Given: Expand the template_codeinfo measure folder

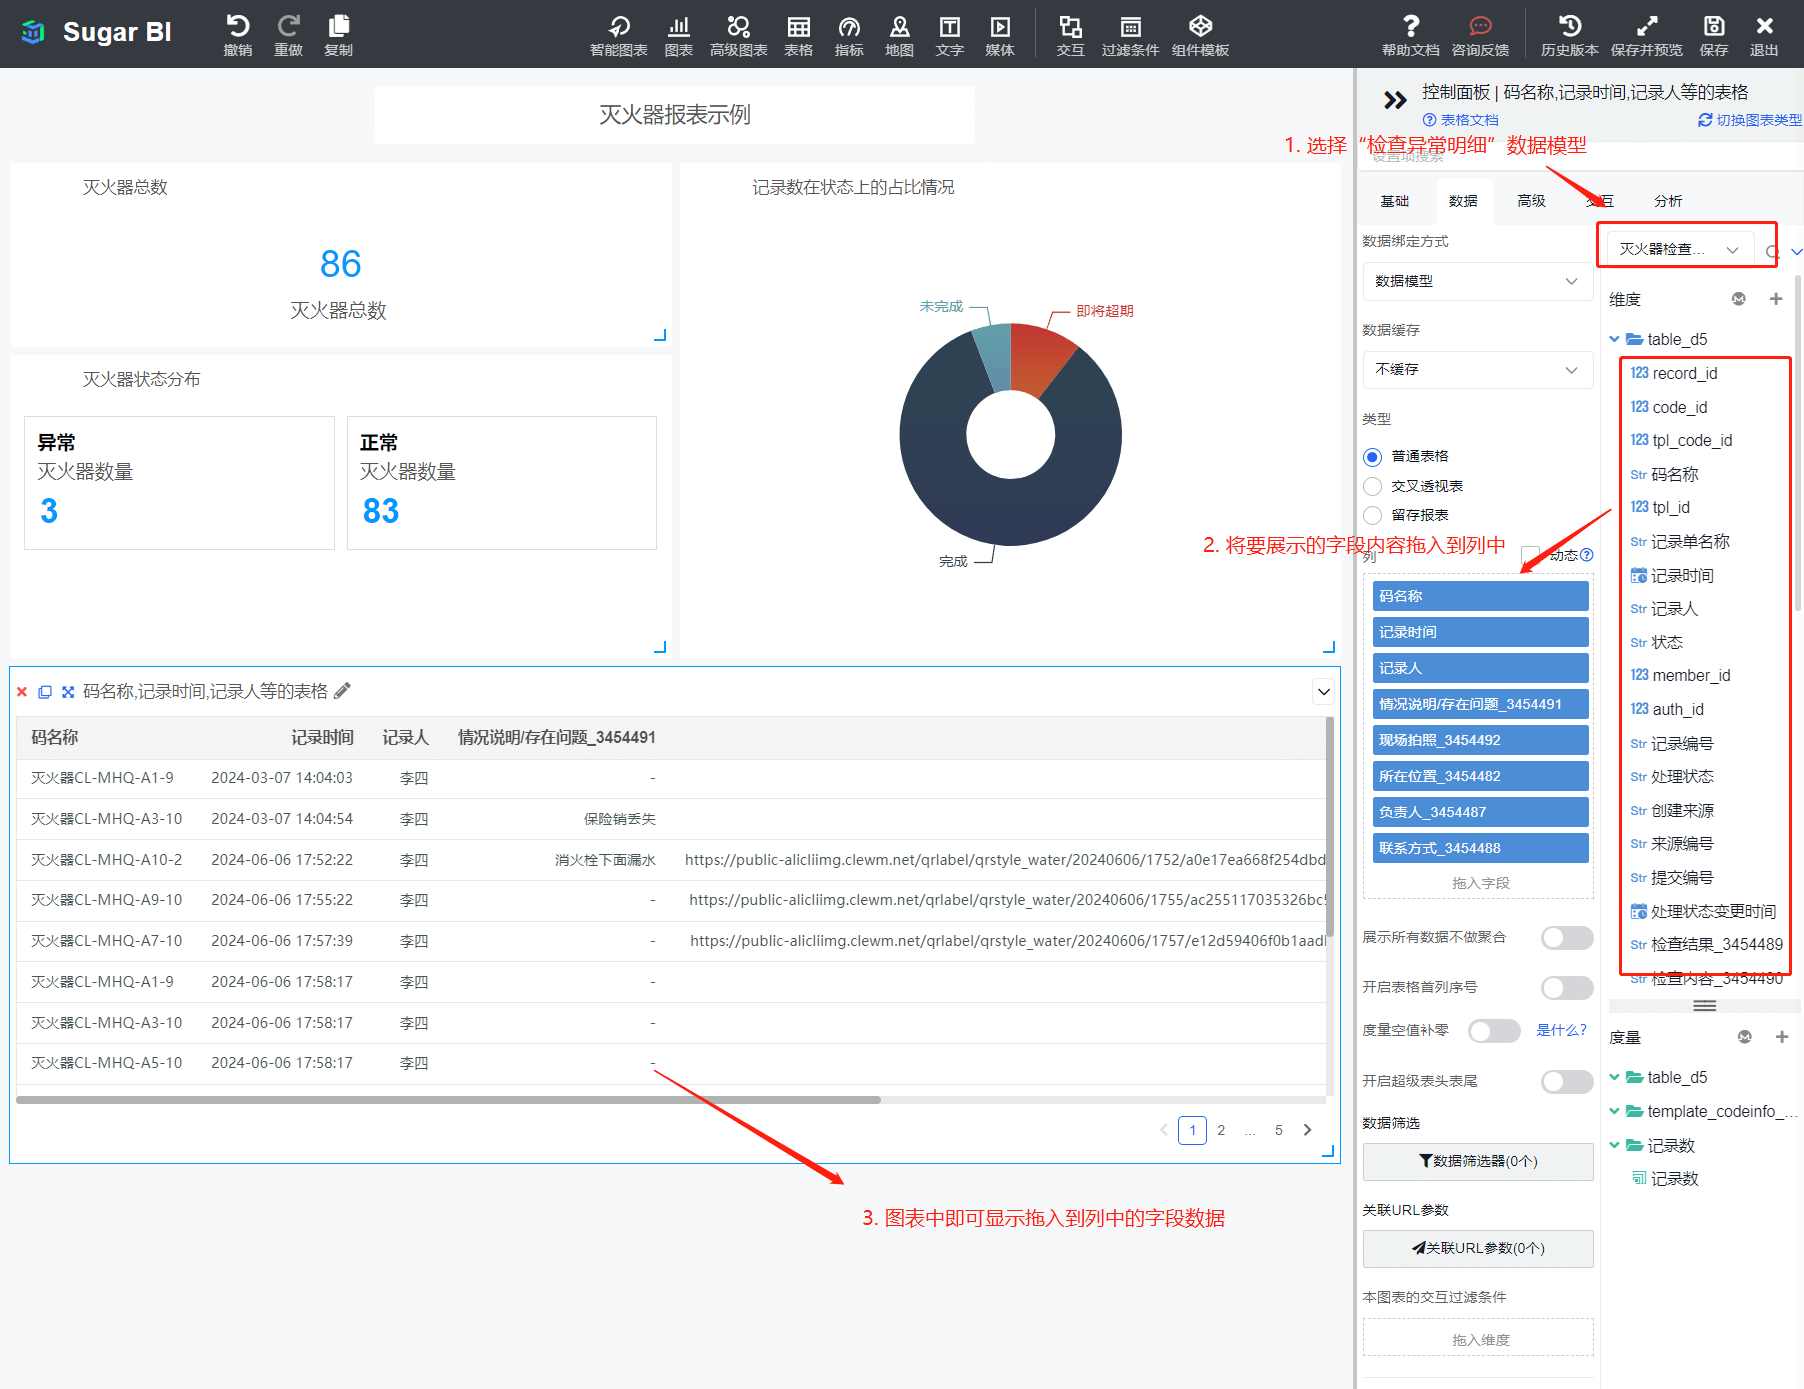Looking at the screenshot, I should click(1614, 1111).
